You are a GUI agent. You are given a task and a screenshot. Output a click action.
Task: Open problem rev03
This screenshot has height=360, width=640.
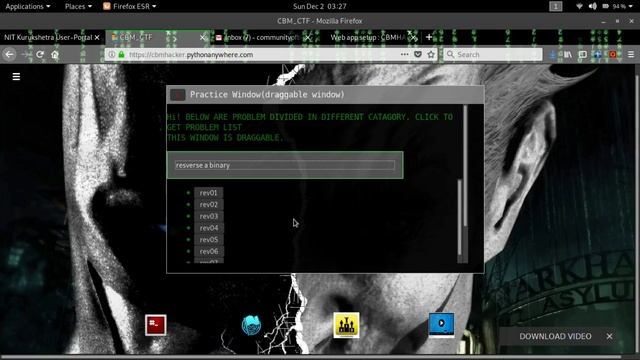click(209, 216)
